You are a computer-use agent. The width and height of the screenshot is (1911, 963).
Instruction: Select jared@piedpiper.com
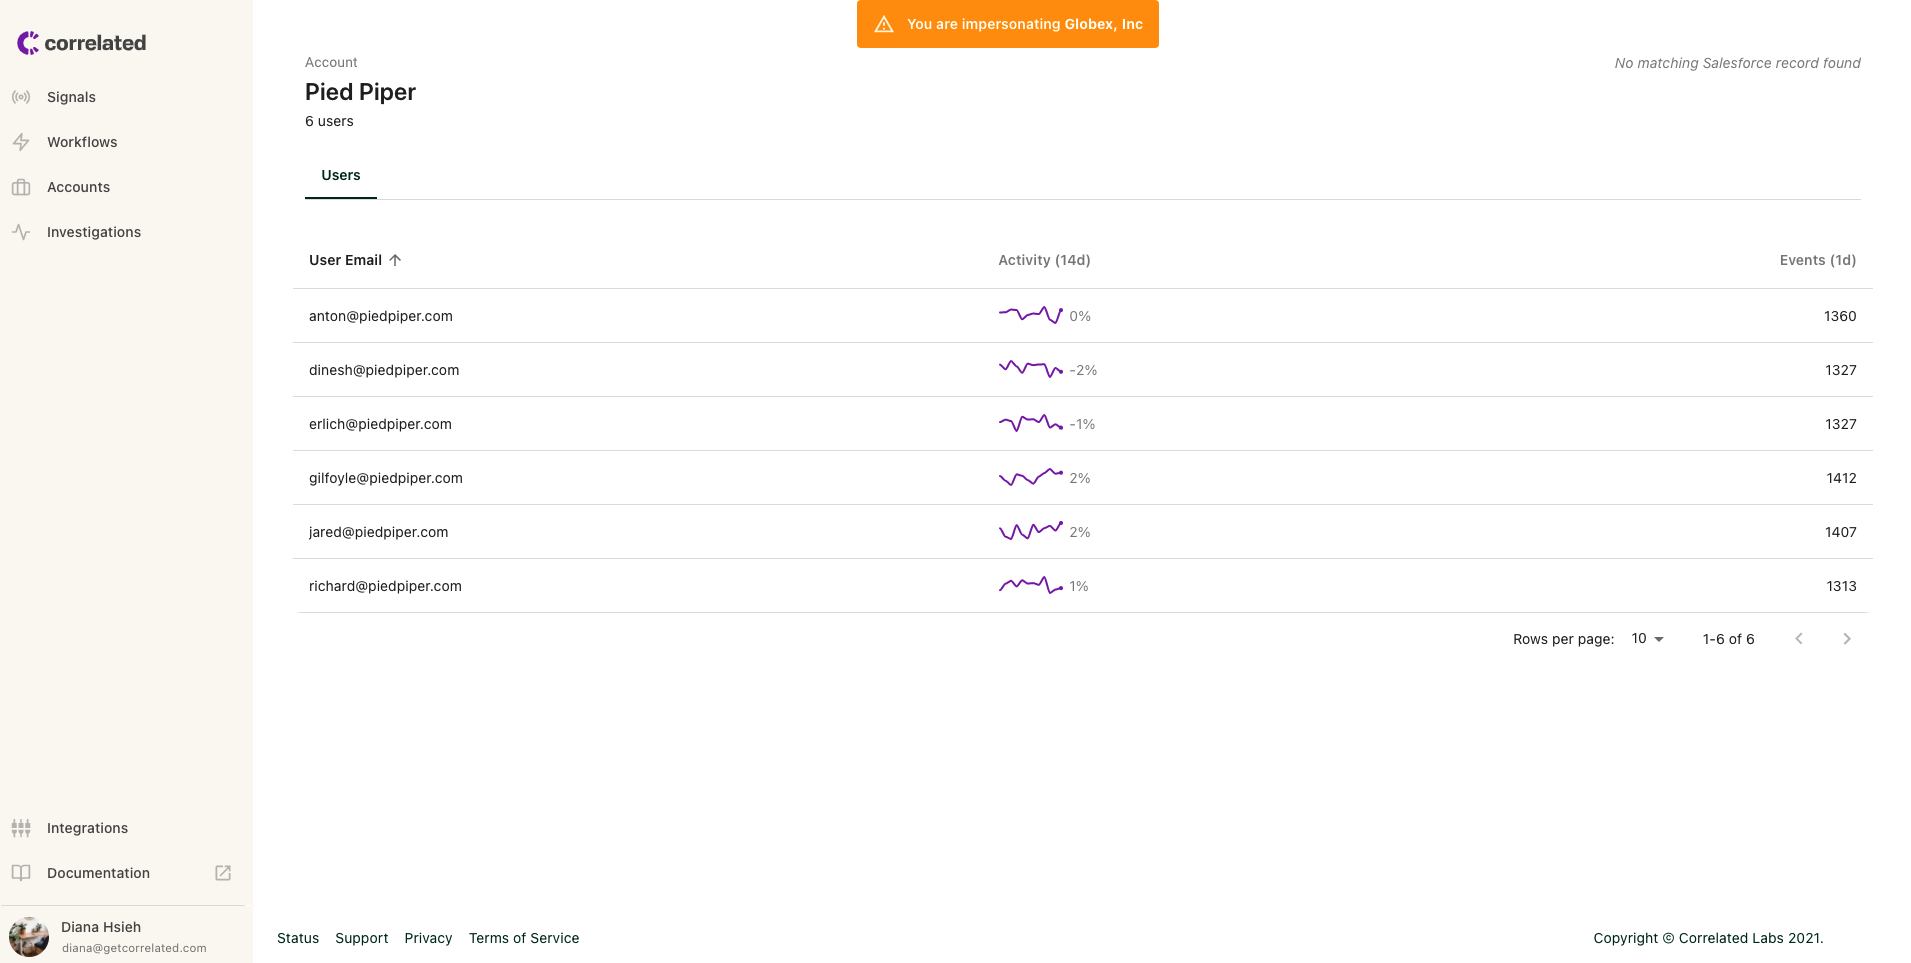[x=378, y=532]
